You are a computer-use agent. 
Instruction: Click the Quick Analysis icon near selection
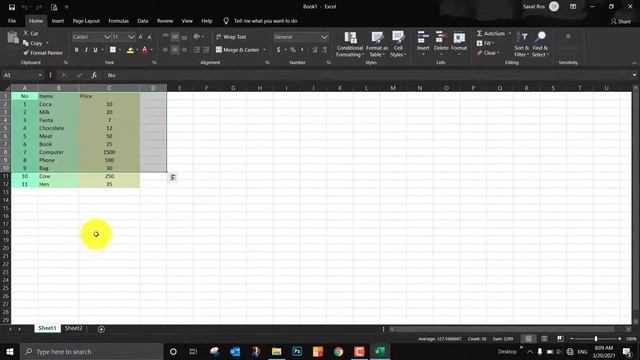(173, 178)
